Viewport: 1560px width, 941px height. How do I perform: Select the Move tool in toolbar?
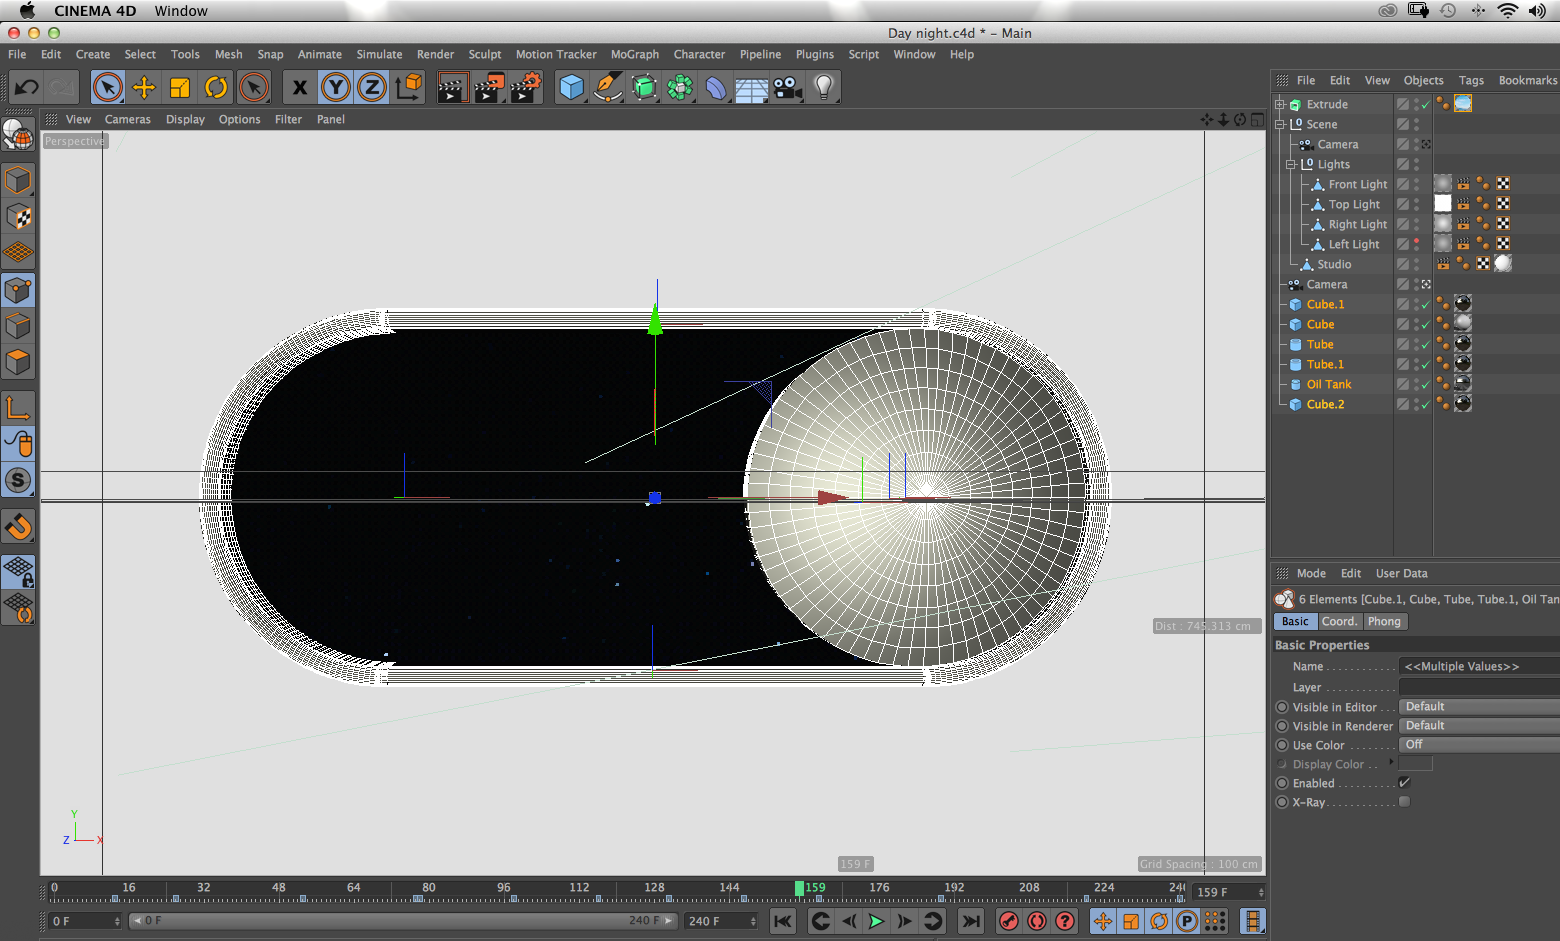[144, 88]
